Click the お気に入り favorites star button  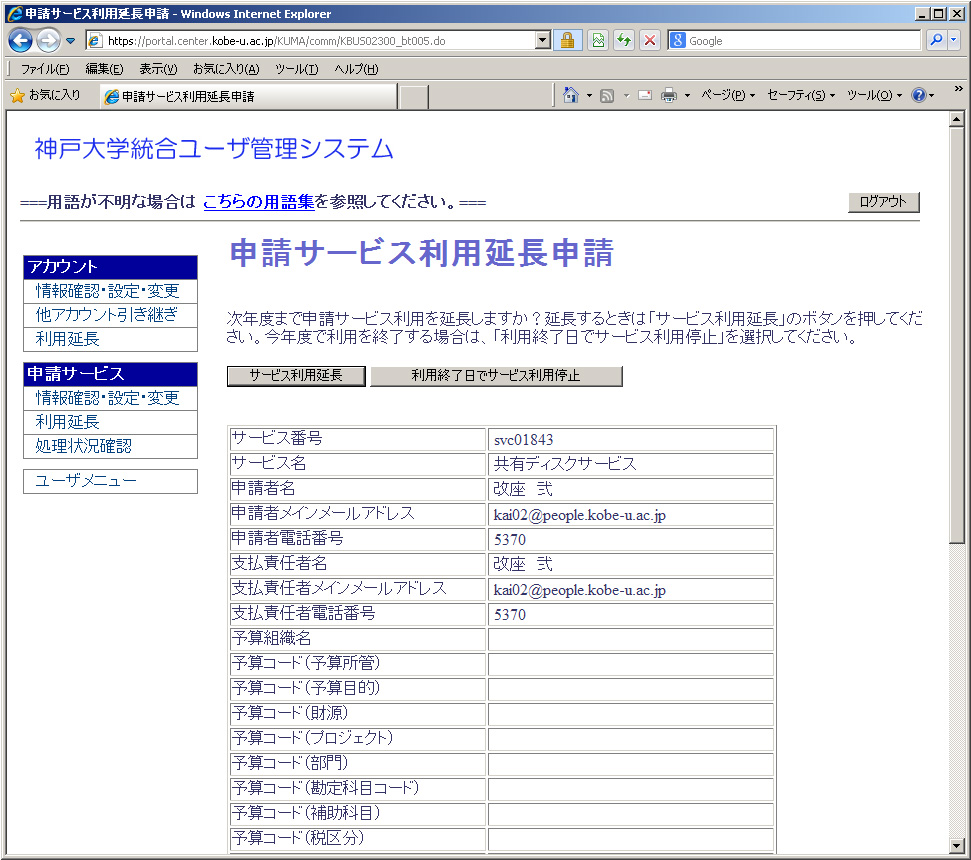click(x=45, y=95)
